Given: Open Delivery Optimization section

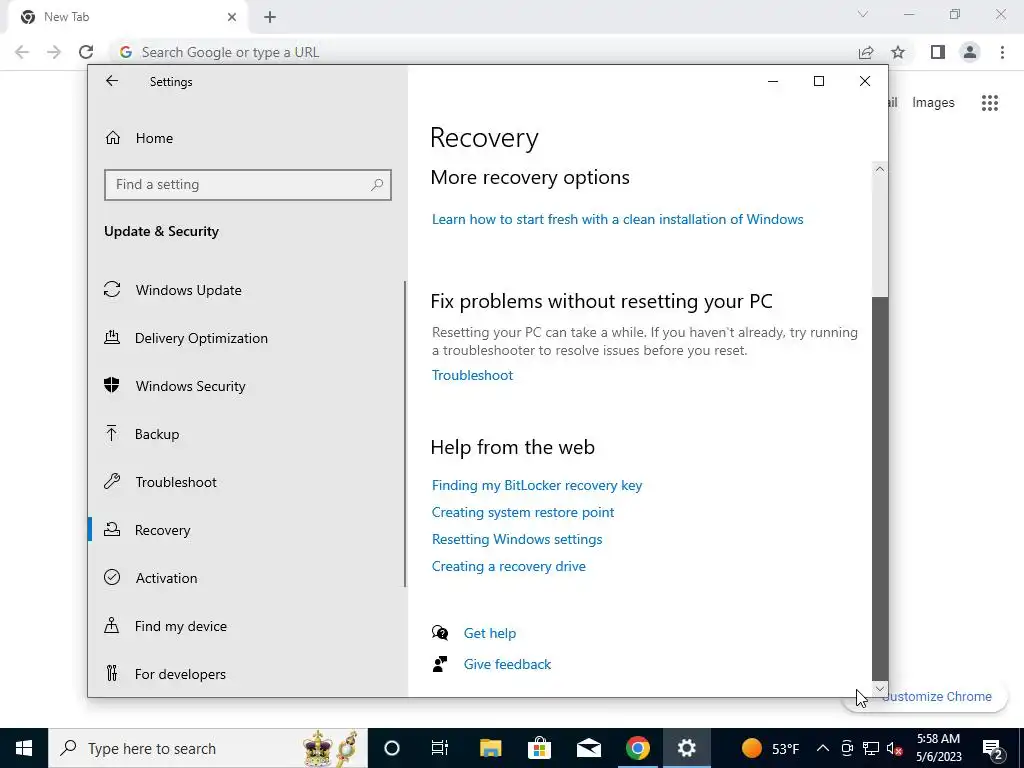Looking at the screenshot, I should [x=201, y=338].
